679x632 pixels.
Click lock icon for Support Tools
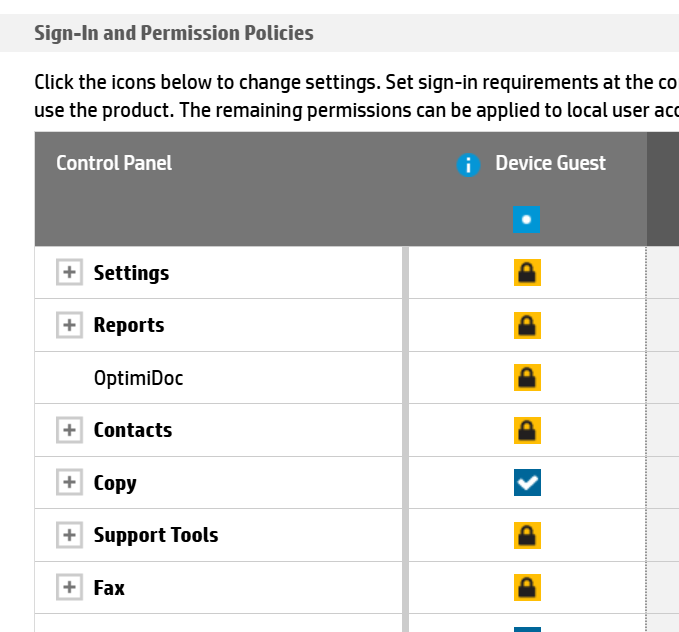click(x=527, y=535)
